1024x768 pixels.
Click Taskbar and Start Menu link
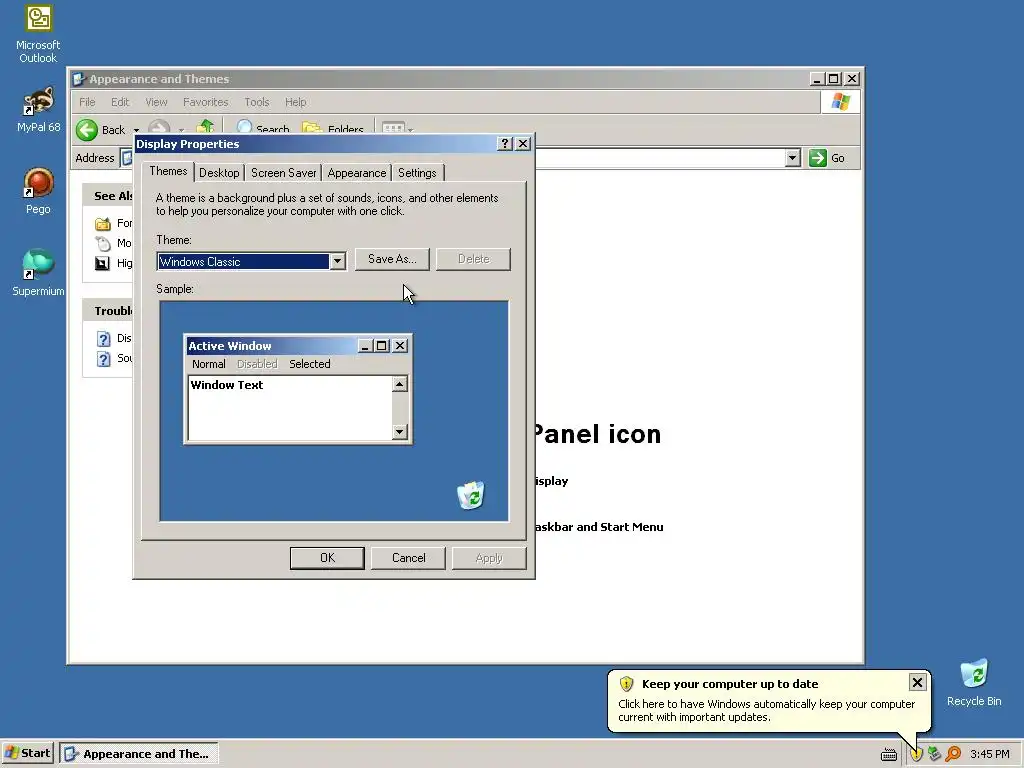pos(599,527)
